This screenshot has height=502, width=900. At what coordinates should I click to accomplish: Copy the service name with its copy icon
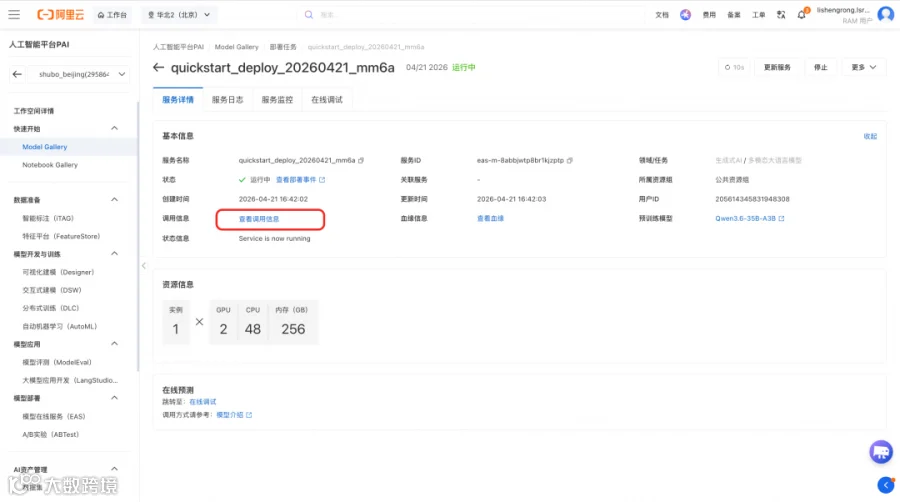click(x=361, y=160)
